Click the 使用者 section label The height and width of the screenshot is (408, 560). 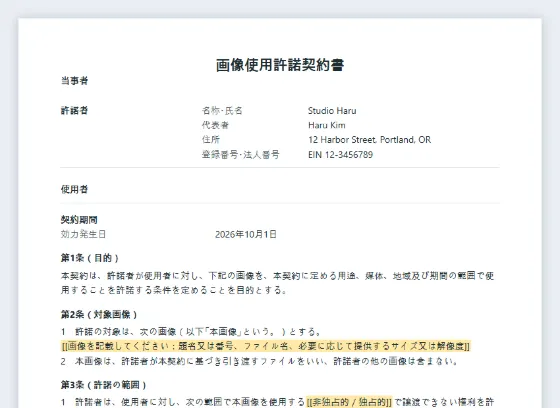point(74,189)
